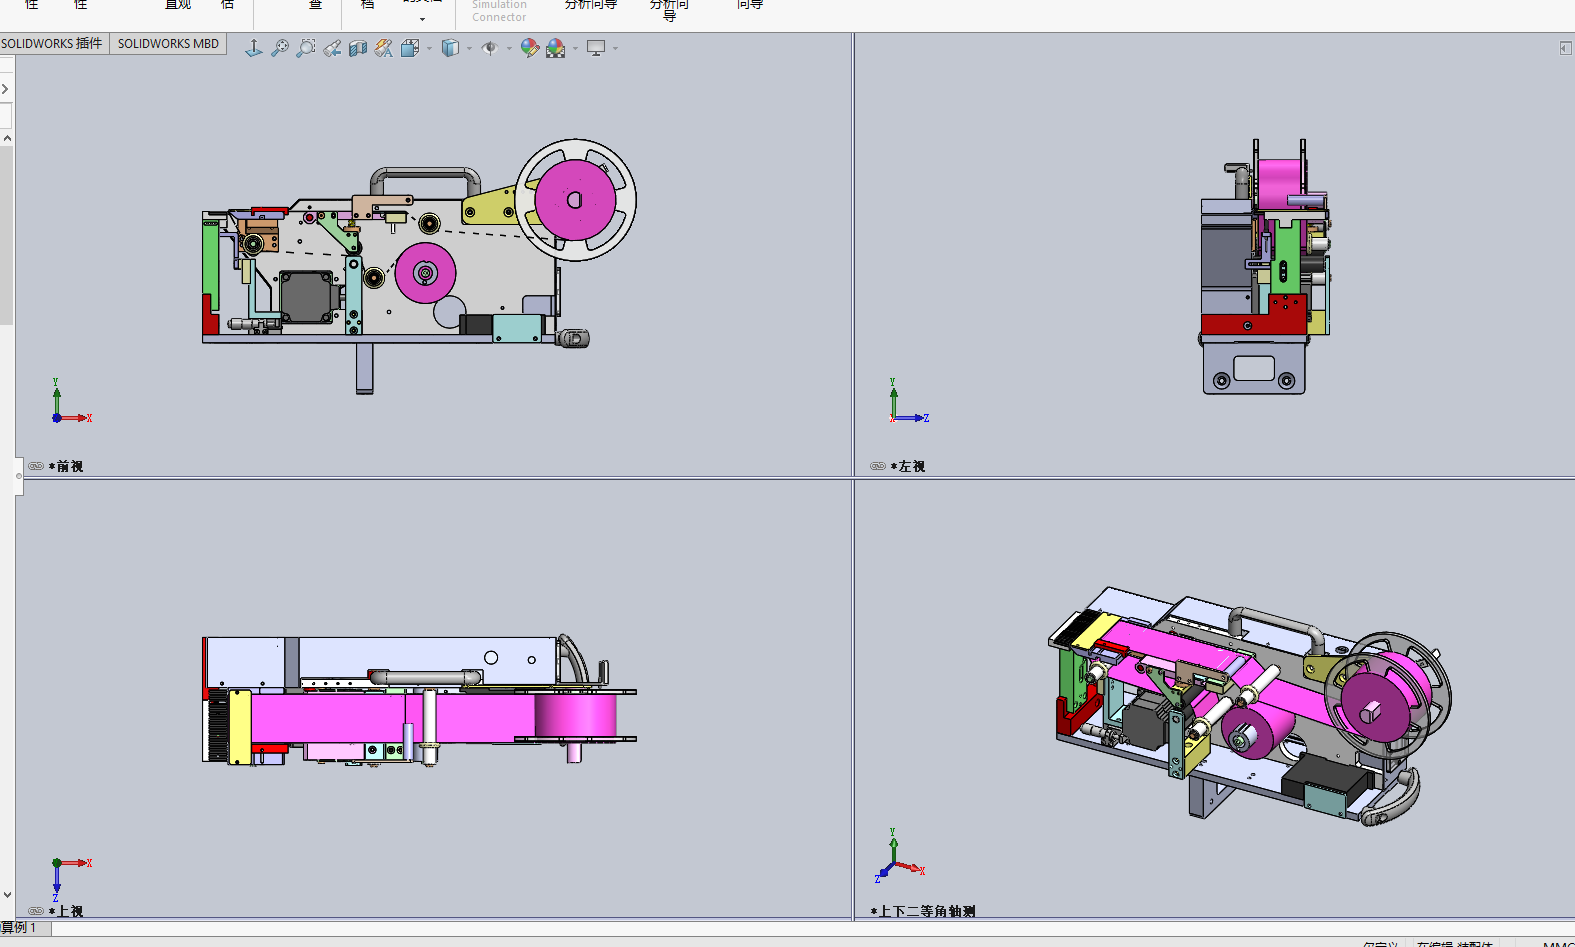Switch to the SOLIDWORKS MBD tab
The height and width of the screenshot is (947, 1575).
[x=168, y=44]
